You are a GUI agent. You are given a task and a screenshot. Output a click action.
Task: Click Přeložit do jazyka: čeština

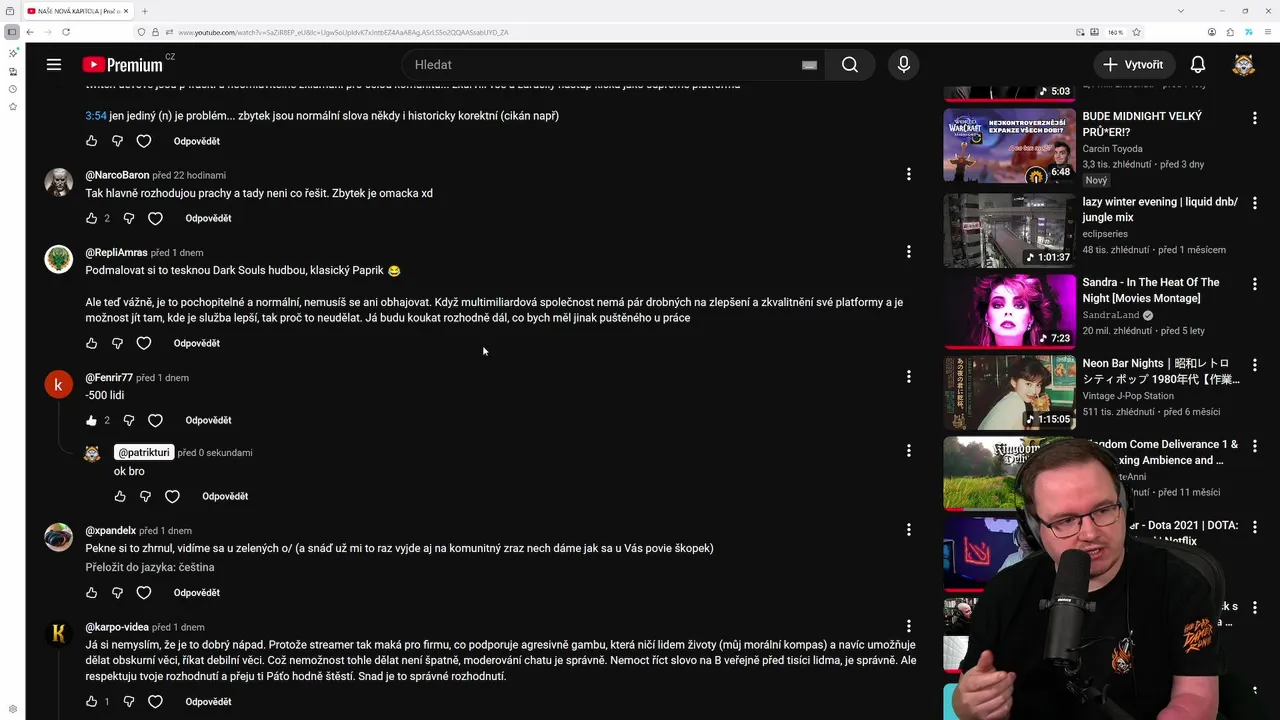coord(150,567)
